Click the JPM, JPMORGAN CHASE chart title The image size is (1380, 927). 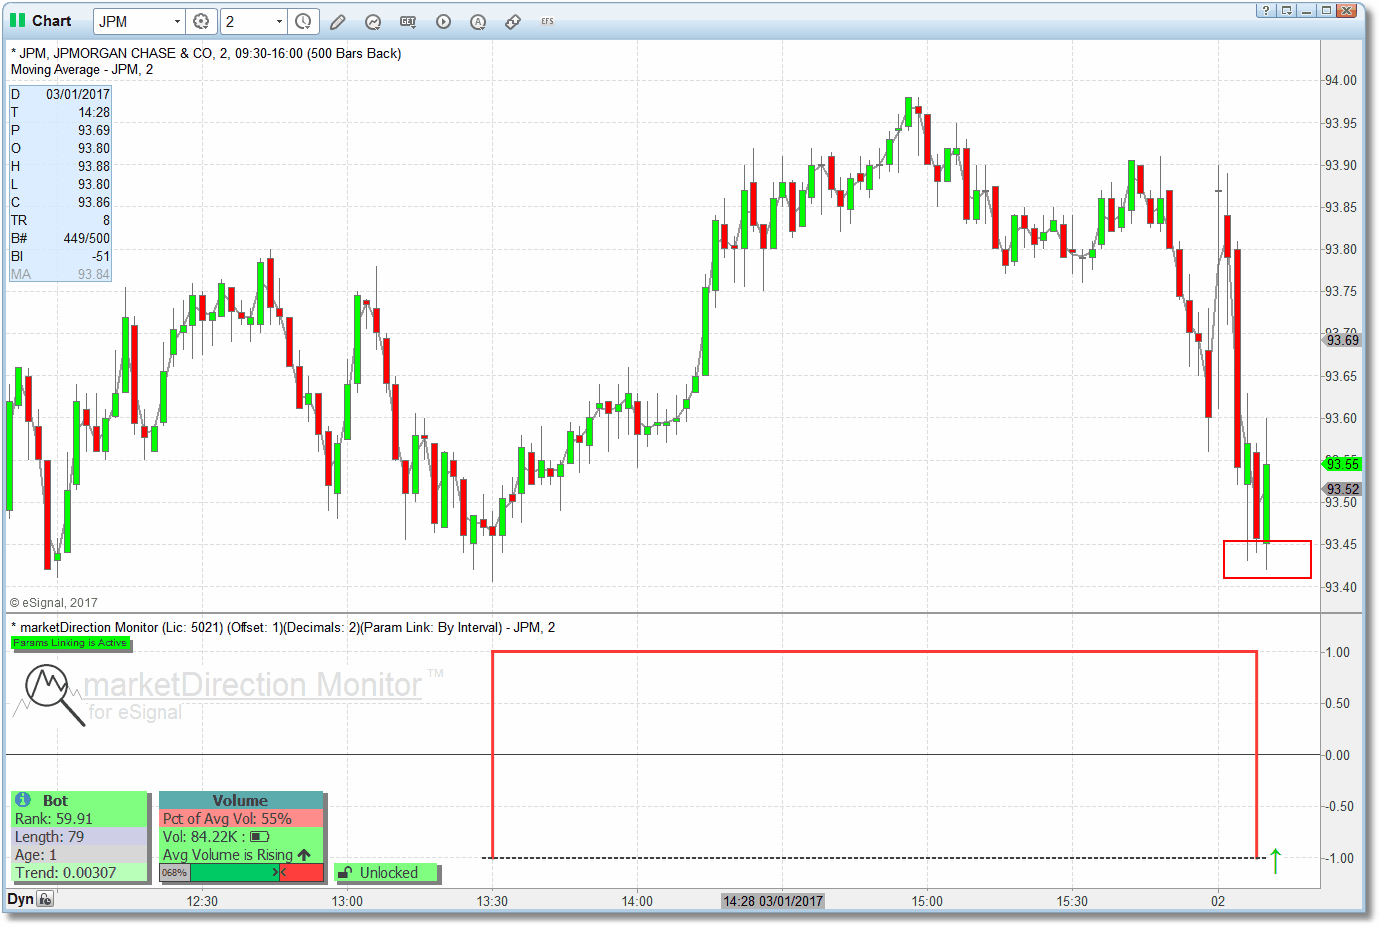[206, 53]
